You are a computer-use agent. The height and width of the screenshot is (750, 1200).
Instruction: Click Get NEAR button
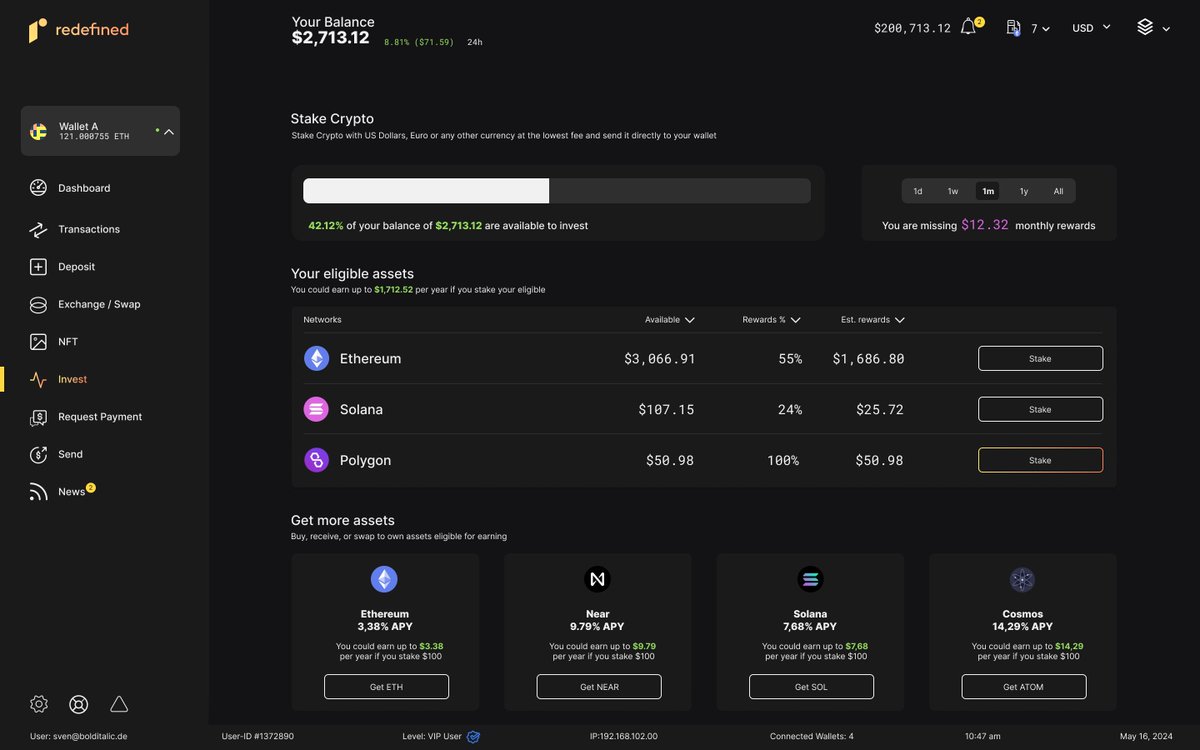point(599,687)
